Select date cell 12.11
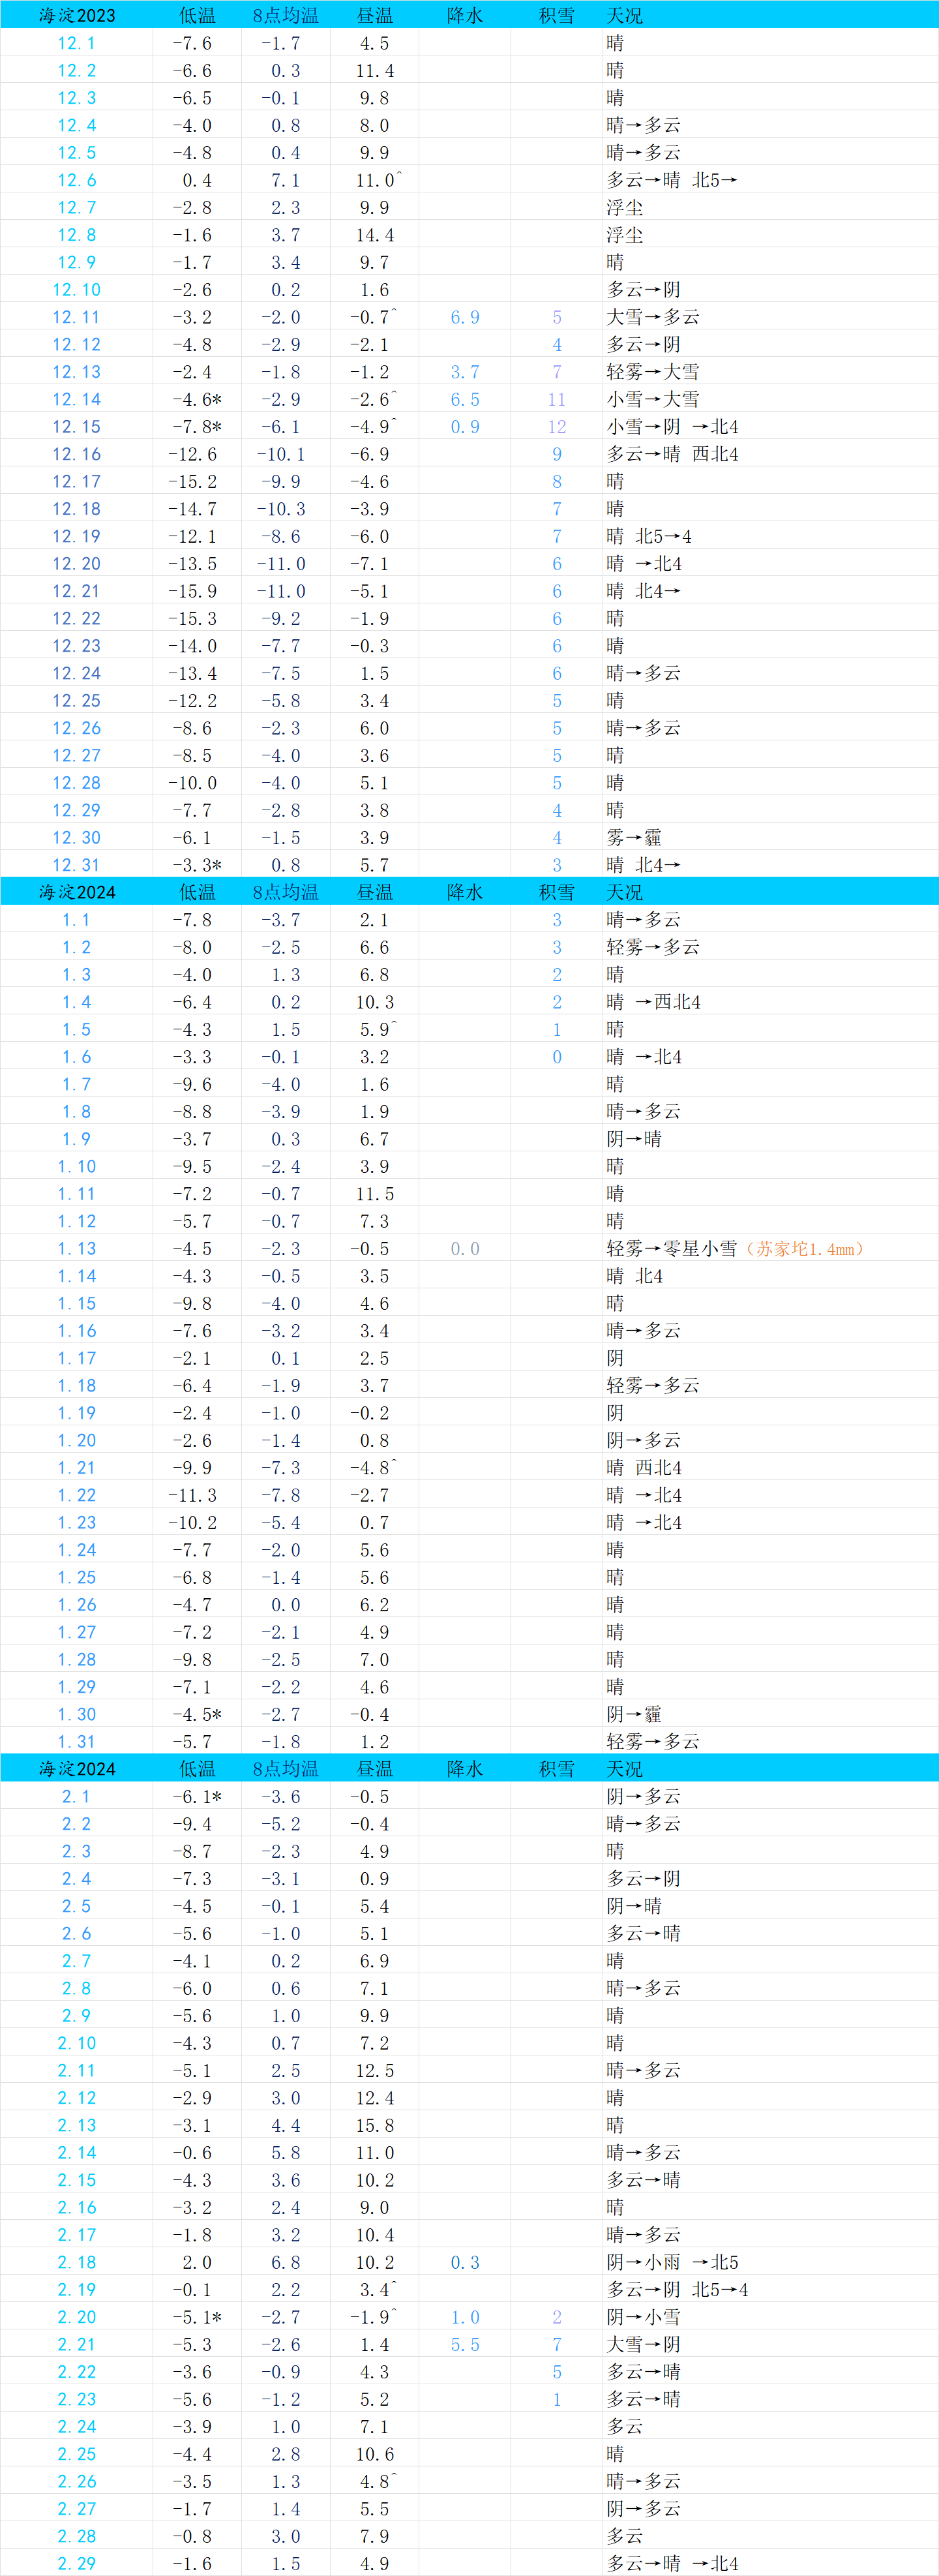939x2576 pixels. point(77,317)
